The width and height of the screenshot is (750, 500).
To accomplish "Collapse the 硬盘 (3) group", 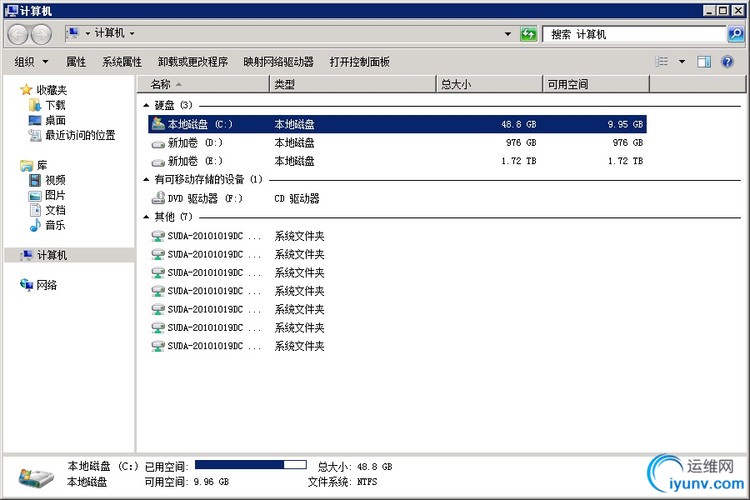I will point(146,105).
